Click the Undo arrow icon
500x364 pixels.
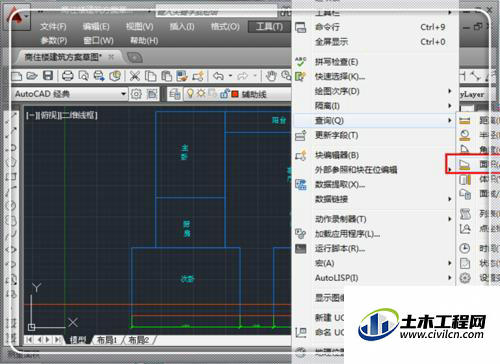(218, 76)
